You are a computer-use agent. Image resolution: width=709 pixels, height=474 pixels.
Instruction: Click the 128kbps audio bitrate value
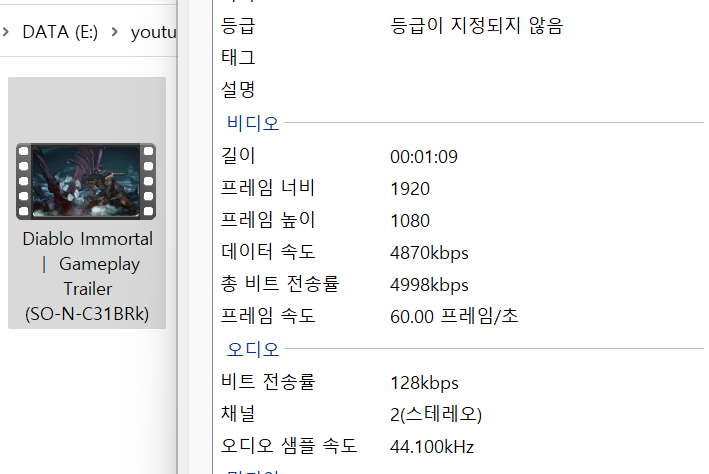[424, 384]
